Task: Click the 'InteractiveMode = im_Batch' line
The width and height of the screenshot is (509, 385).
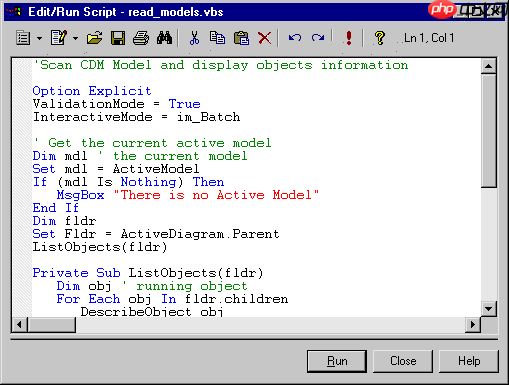Action: (136, 117)
